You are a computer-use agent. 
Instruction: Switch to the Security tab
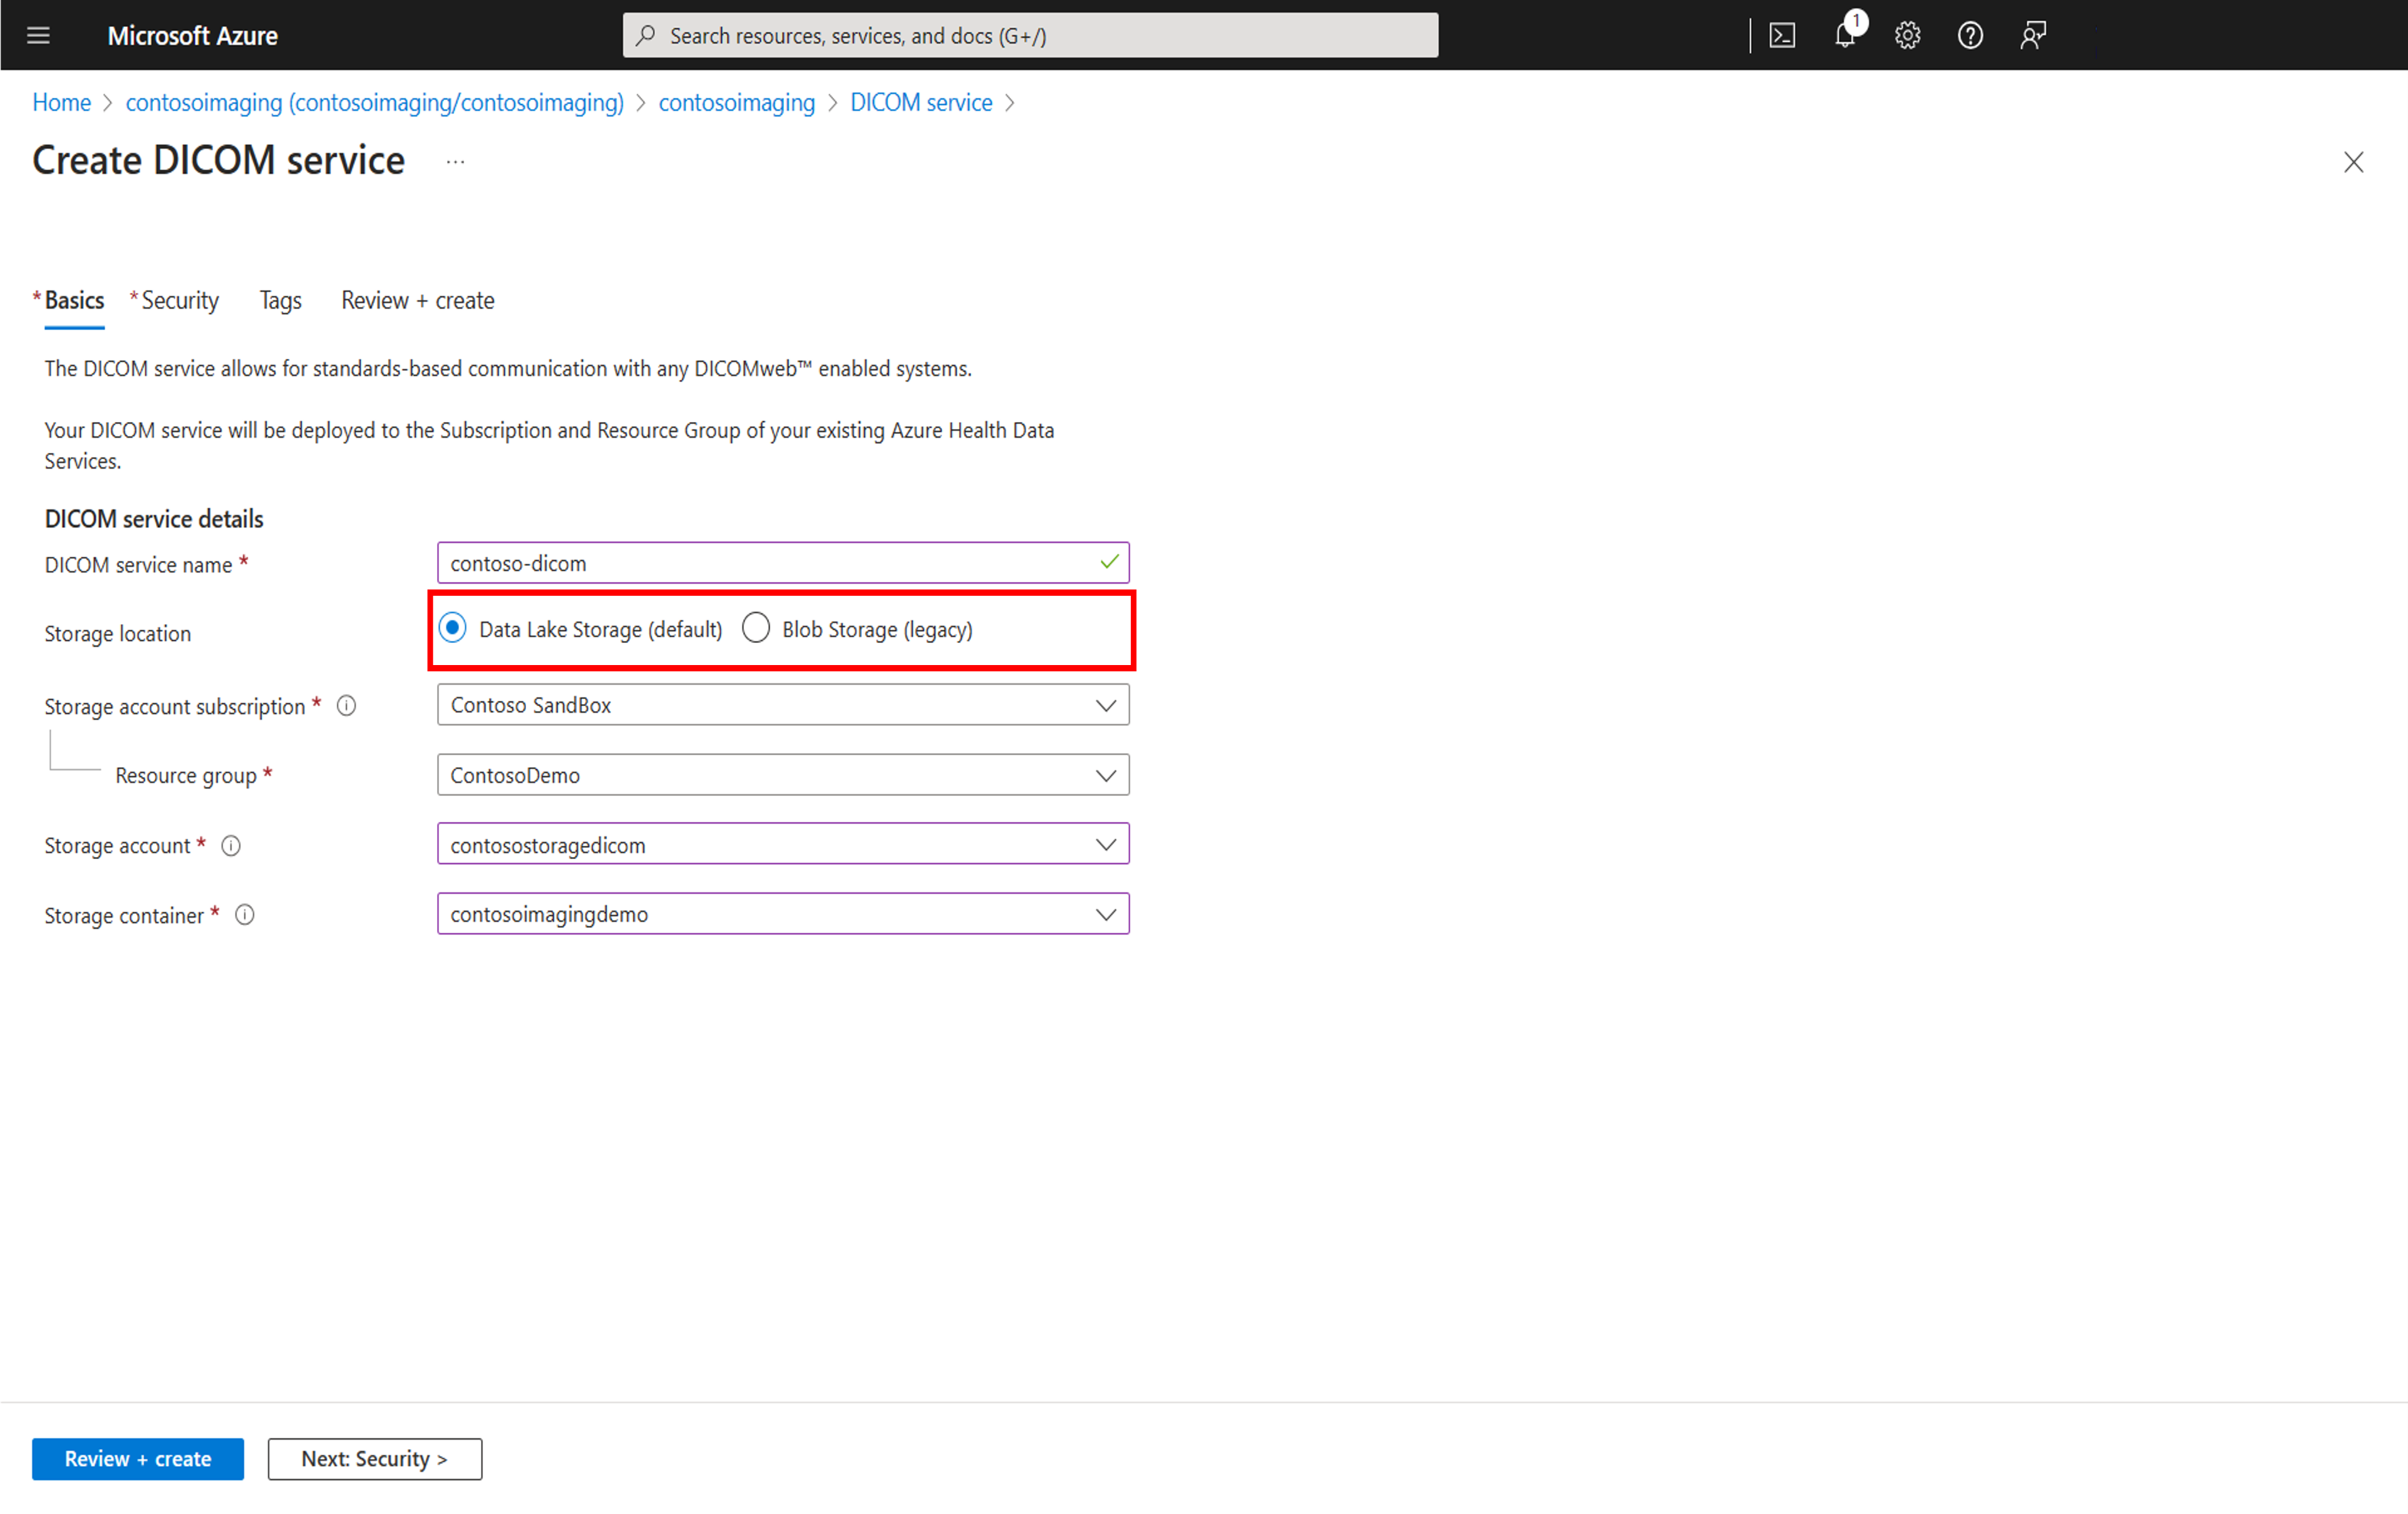click(x=179, y=301)
